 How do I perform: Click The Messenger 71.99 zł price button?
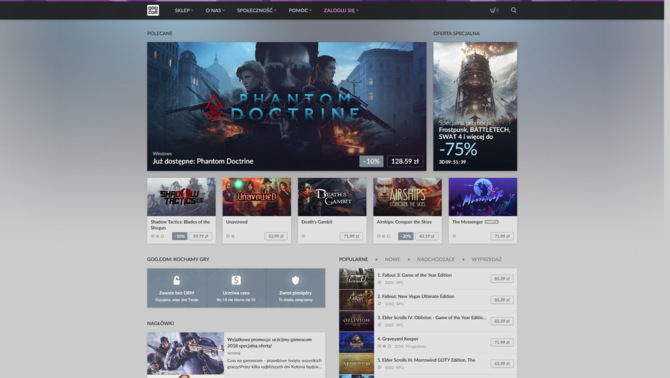point(502,236)
